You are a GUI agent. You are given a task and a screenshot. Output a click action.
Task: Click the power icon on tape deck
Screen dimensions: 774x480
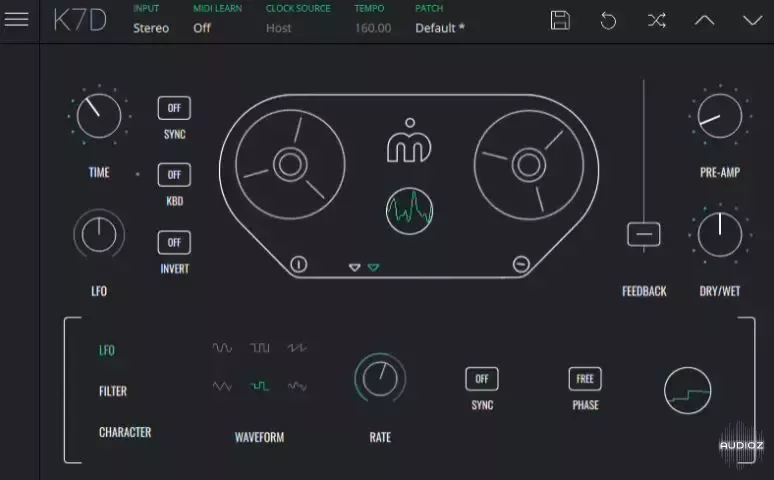tap(299, 264)
